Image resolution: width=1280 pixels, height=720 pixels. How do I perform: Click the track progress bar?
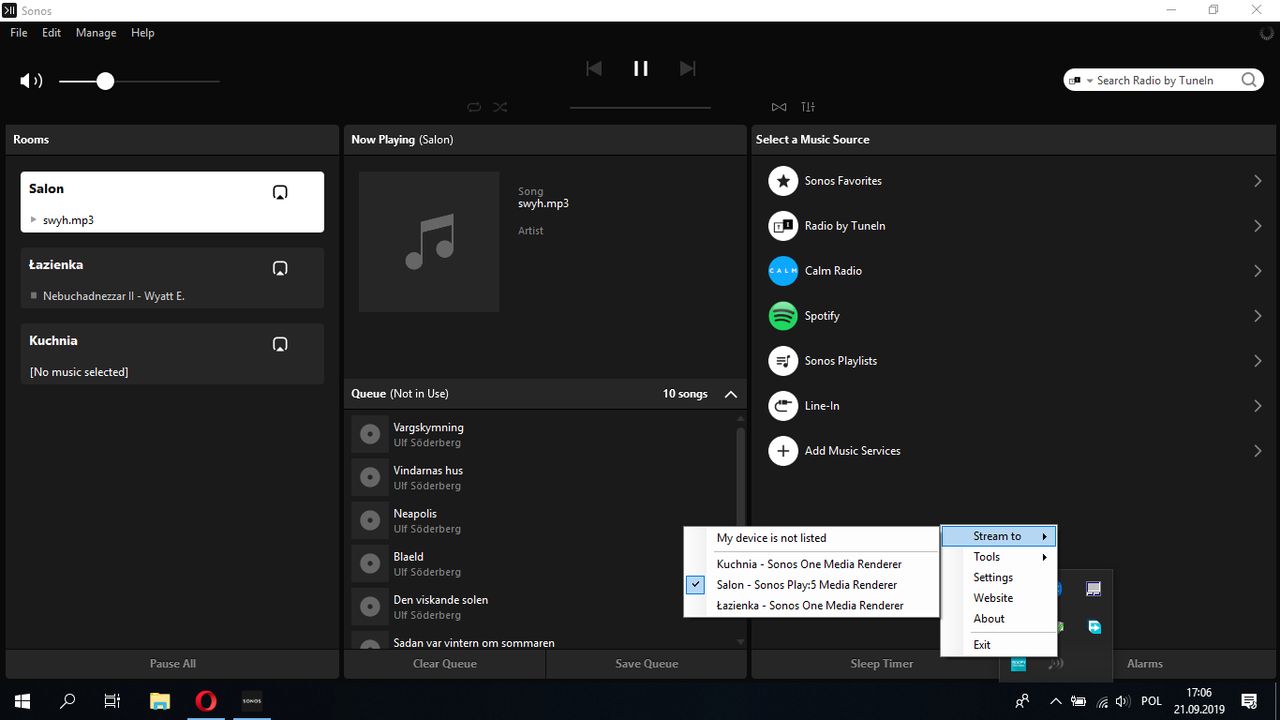(x=640, y=107)
